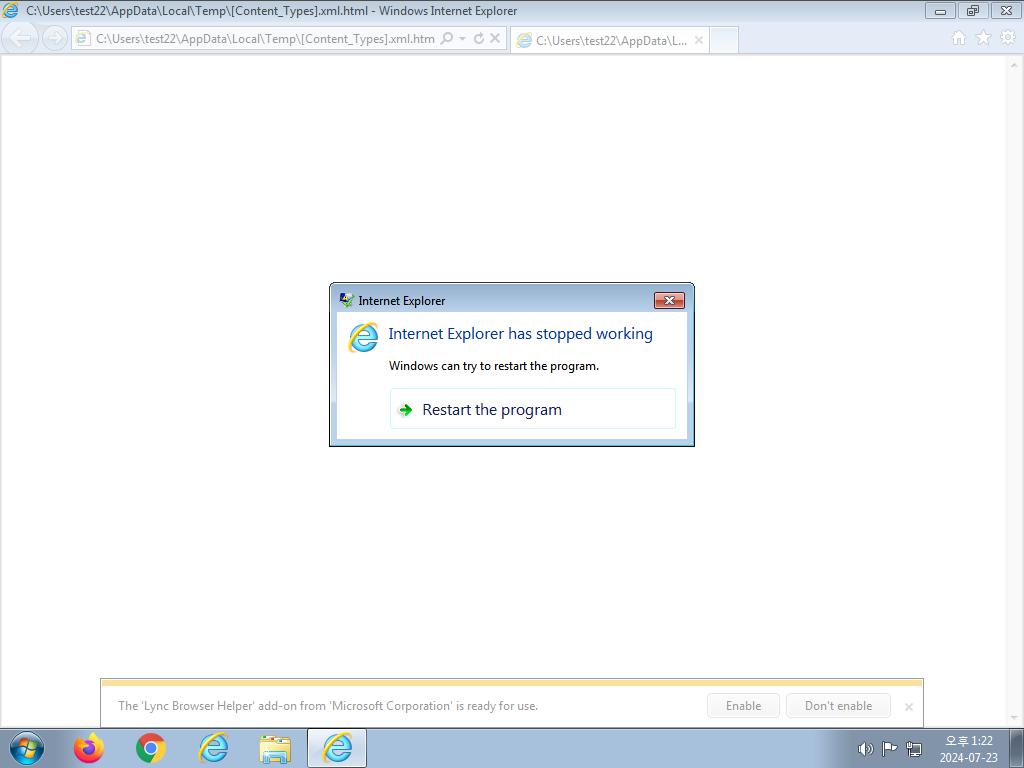Choose Don't enable in the add-on bar
The height and width of the screenshot is (768, 1024).
click(838, 705)
